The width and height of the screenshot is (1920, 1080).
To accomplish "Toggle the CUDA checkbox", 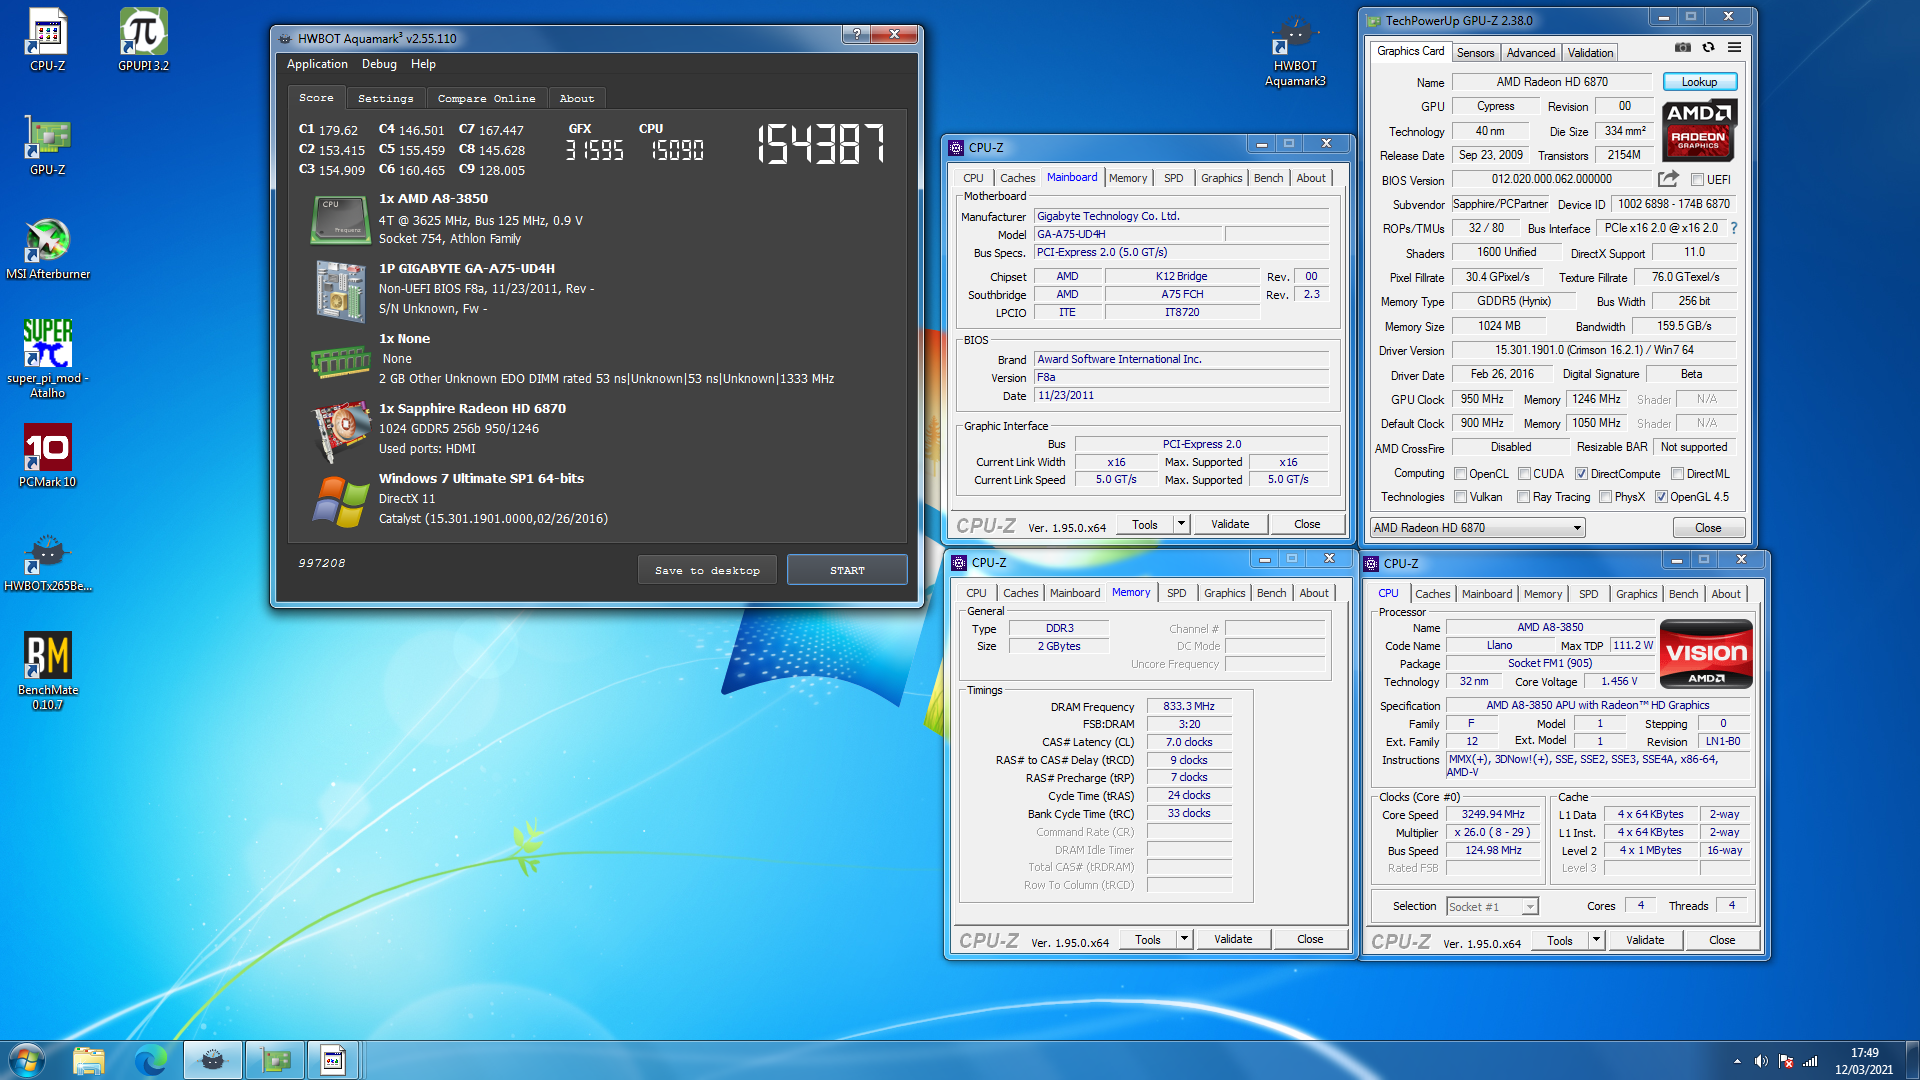I will point(1524,474).
